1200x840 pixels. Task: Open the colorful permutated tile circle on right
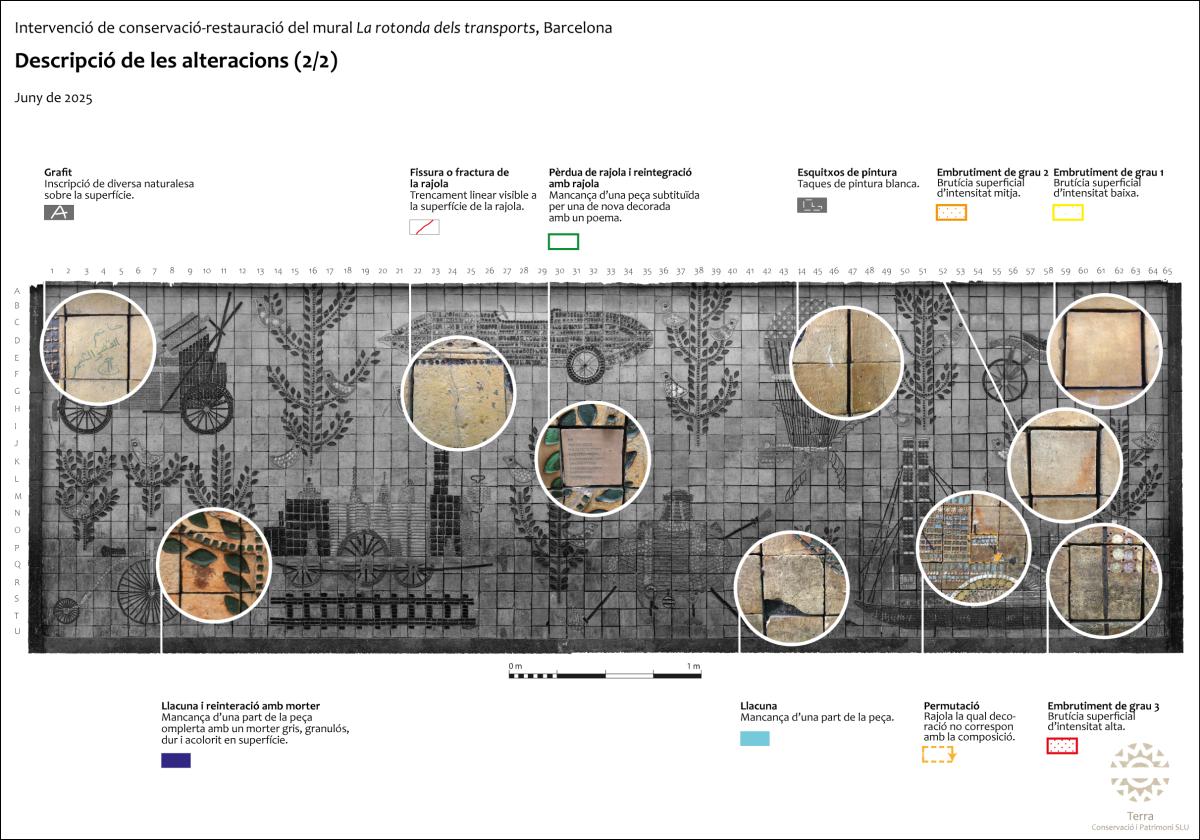tap(972, 546)
